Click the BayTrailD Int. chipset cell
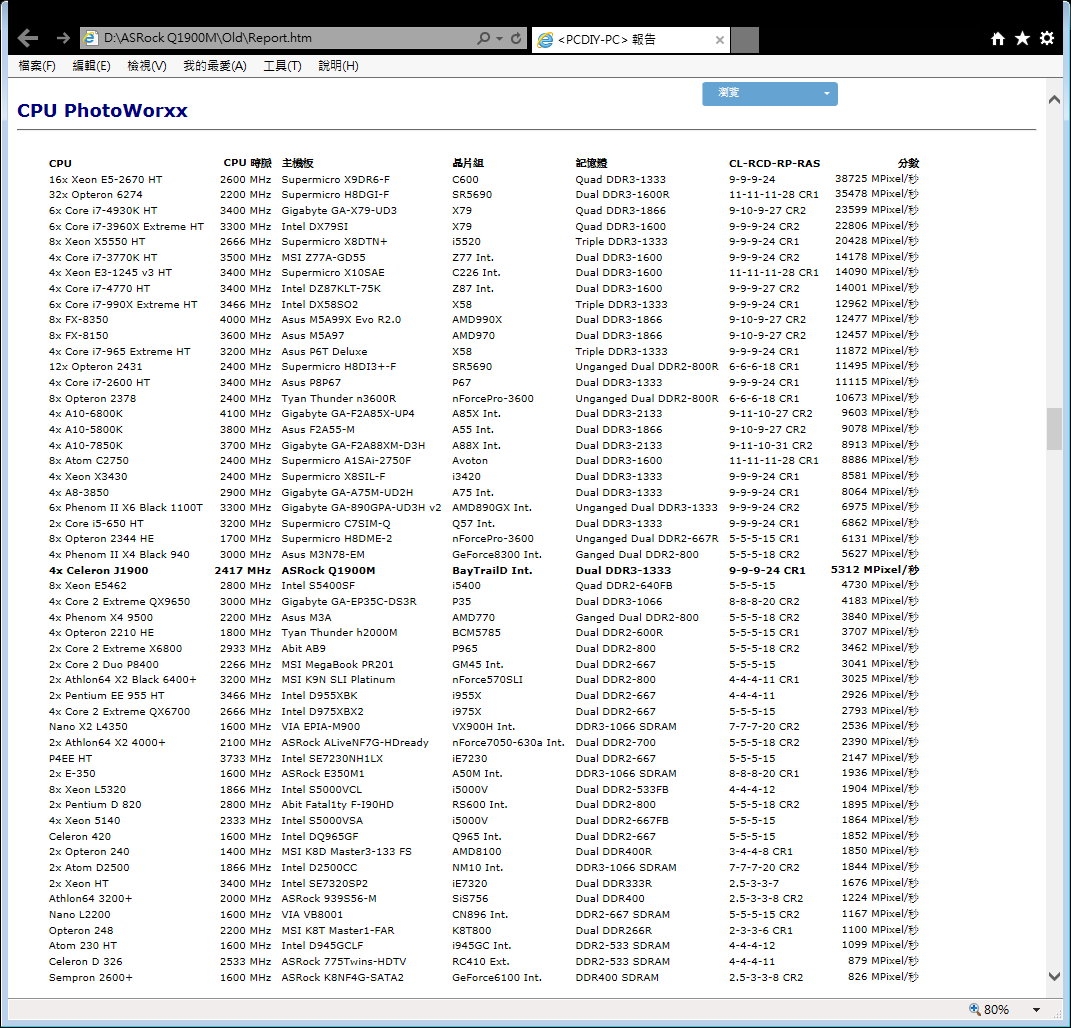The height and width of the screenshot is (1028, 1071). pos(492,570)
